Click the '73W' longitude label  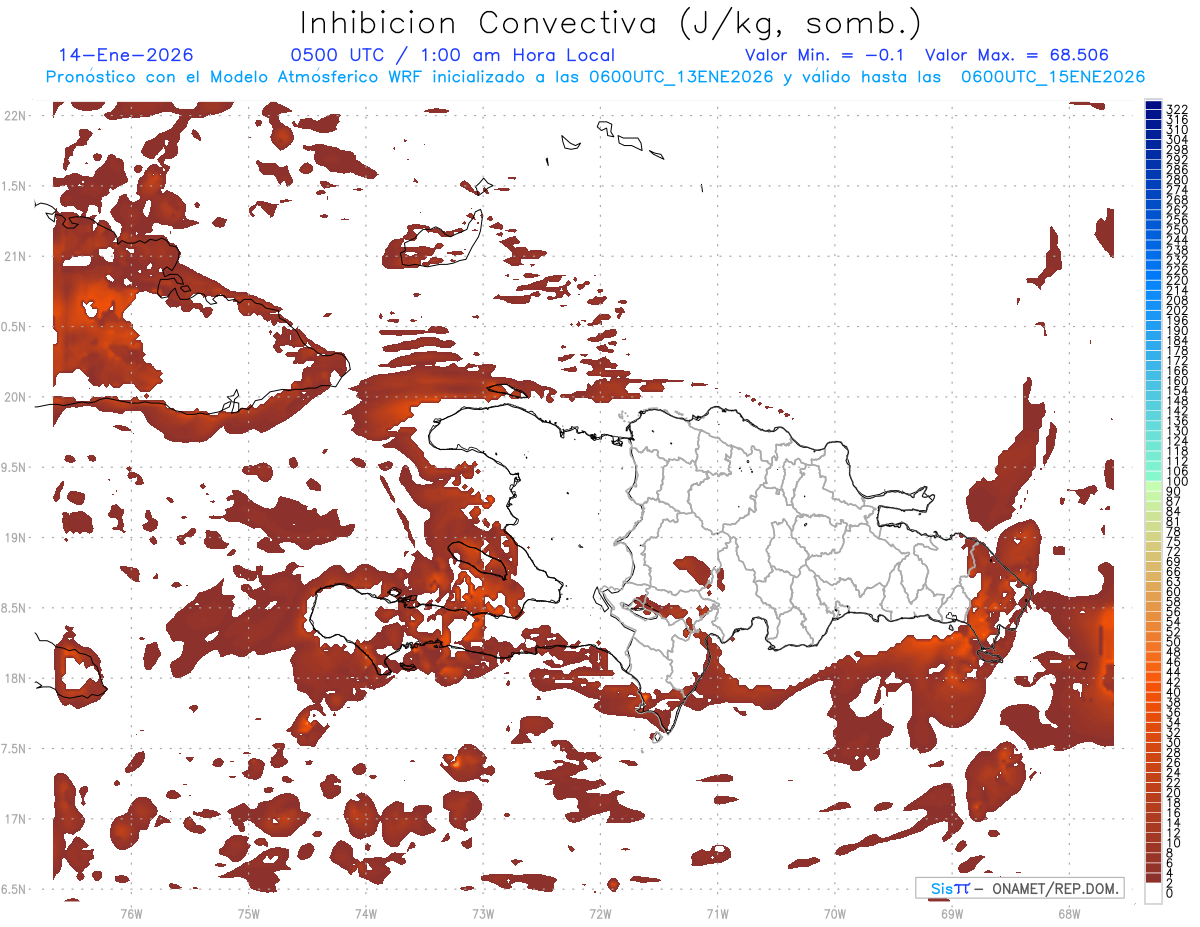(483, 913)
